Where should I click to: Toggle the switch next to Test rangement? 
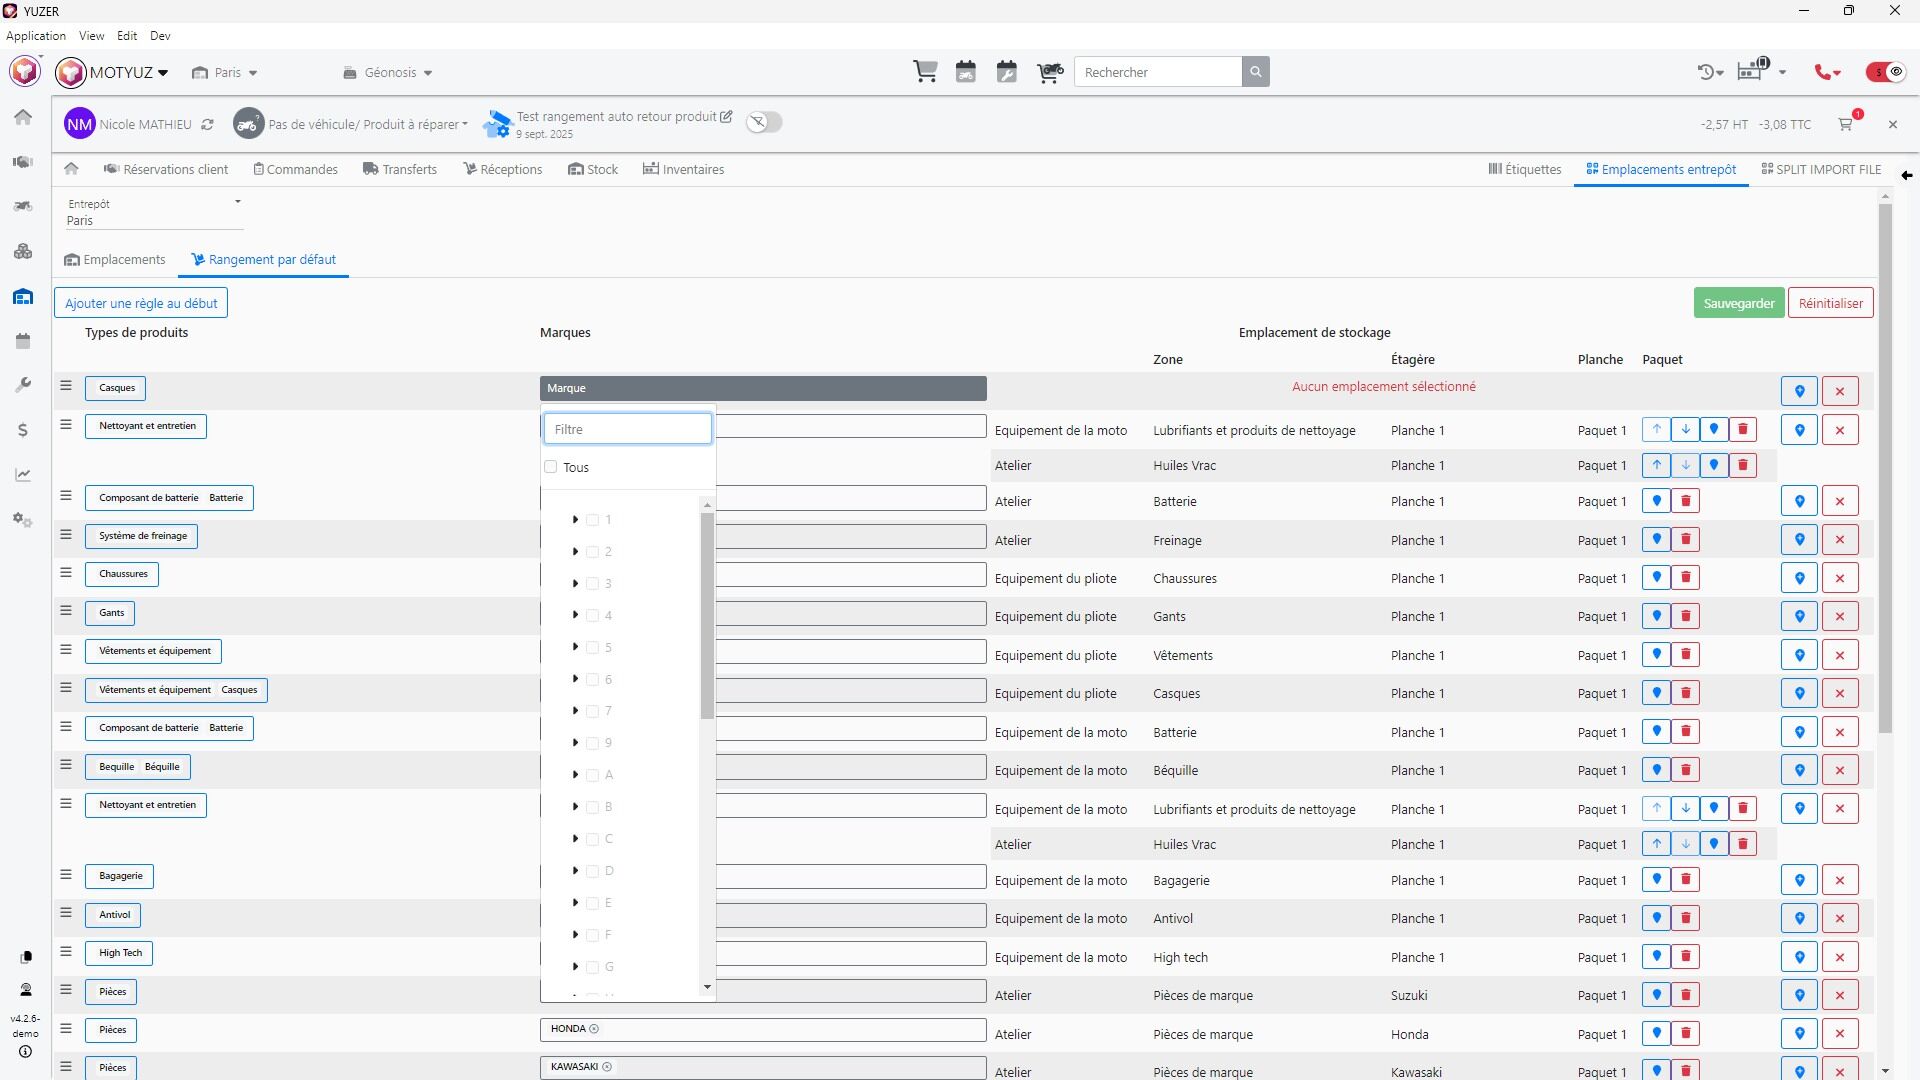(x=765, y=122)
